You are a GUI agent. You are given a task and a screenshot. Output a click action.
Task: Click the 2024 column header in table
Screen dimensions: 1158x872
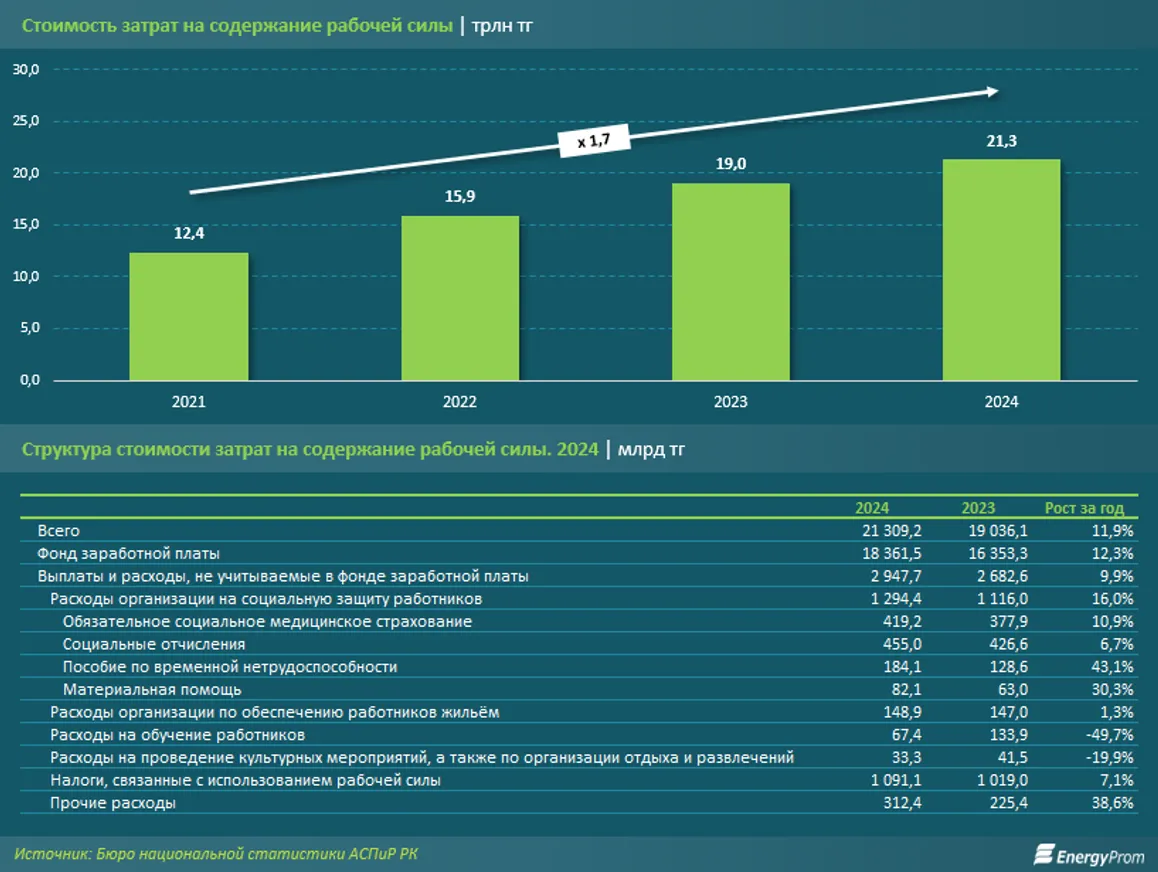[x=871, y=508]
